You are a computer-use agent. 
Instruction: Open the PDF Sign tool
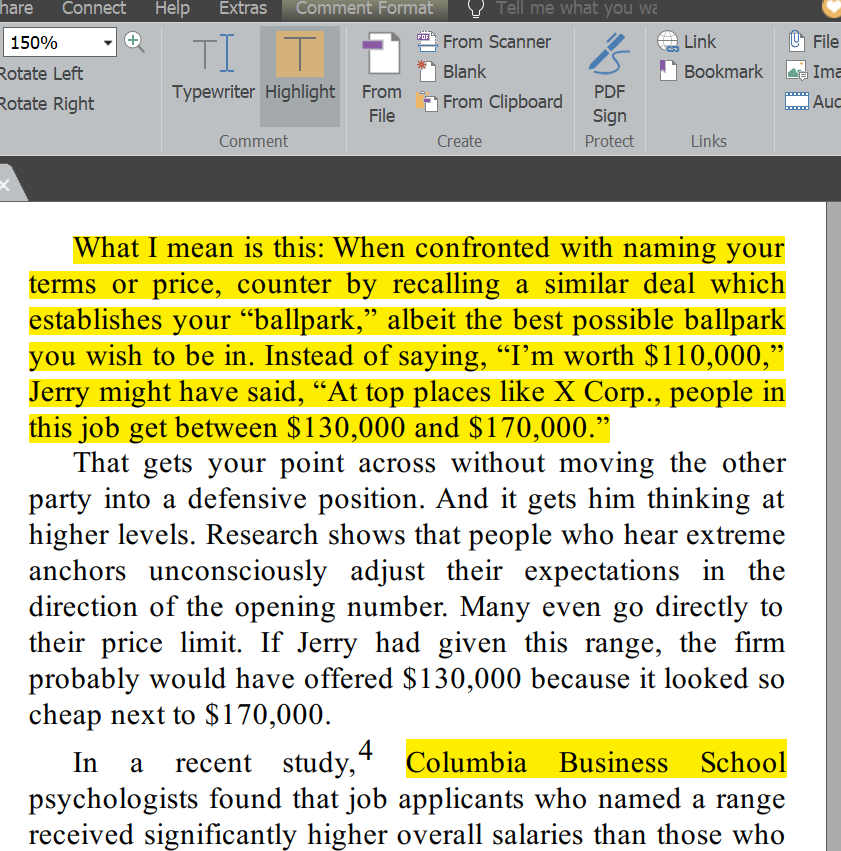click(x=609, y=75)
